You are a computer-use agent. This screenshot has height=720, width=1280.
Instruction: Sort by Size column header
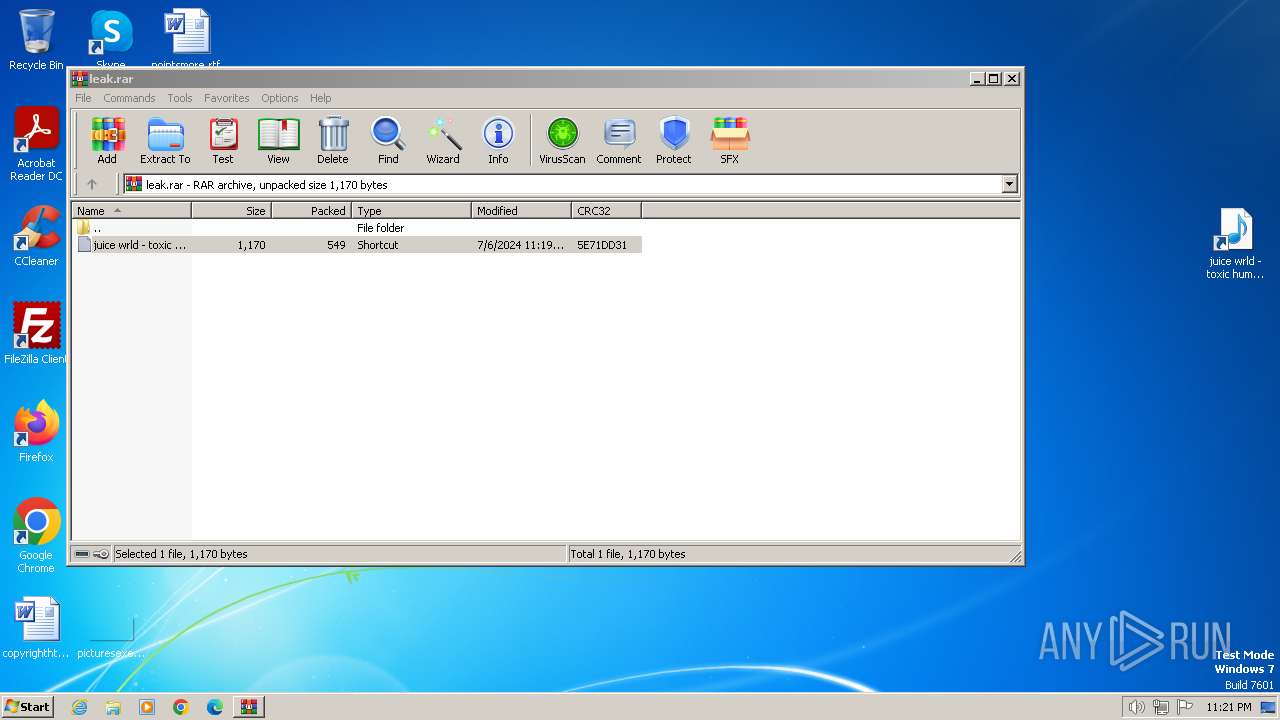point(232,211)
